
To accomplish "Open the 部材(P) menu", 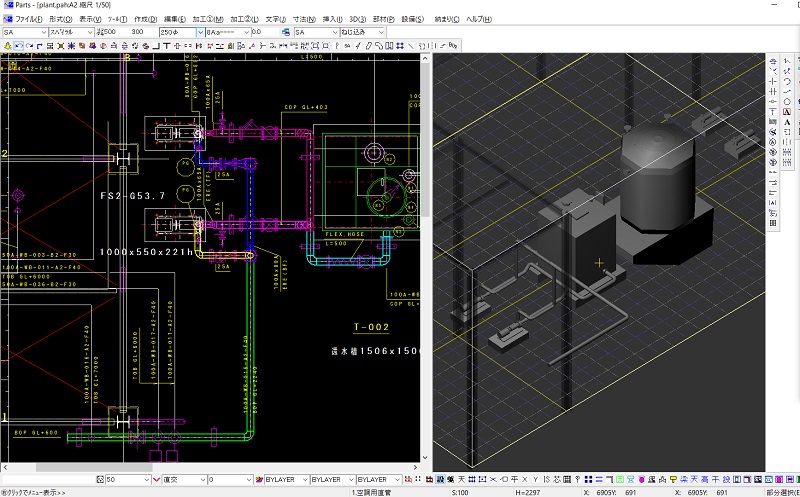I will tap(383, 19).
